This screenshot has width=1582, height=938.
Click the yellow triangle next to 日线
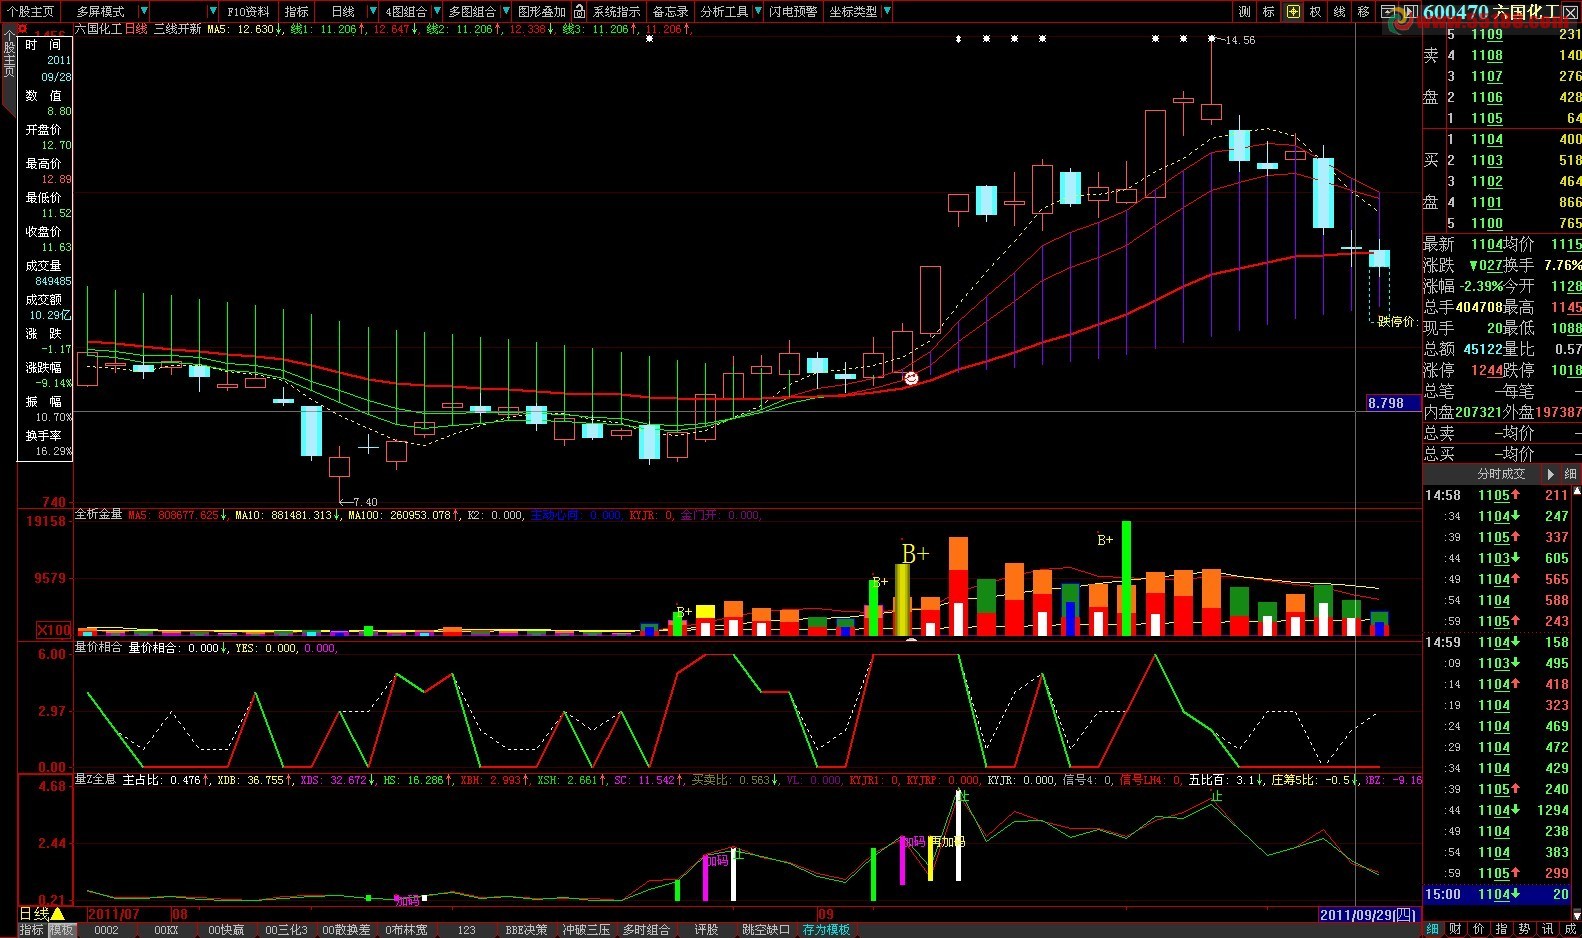58,914
